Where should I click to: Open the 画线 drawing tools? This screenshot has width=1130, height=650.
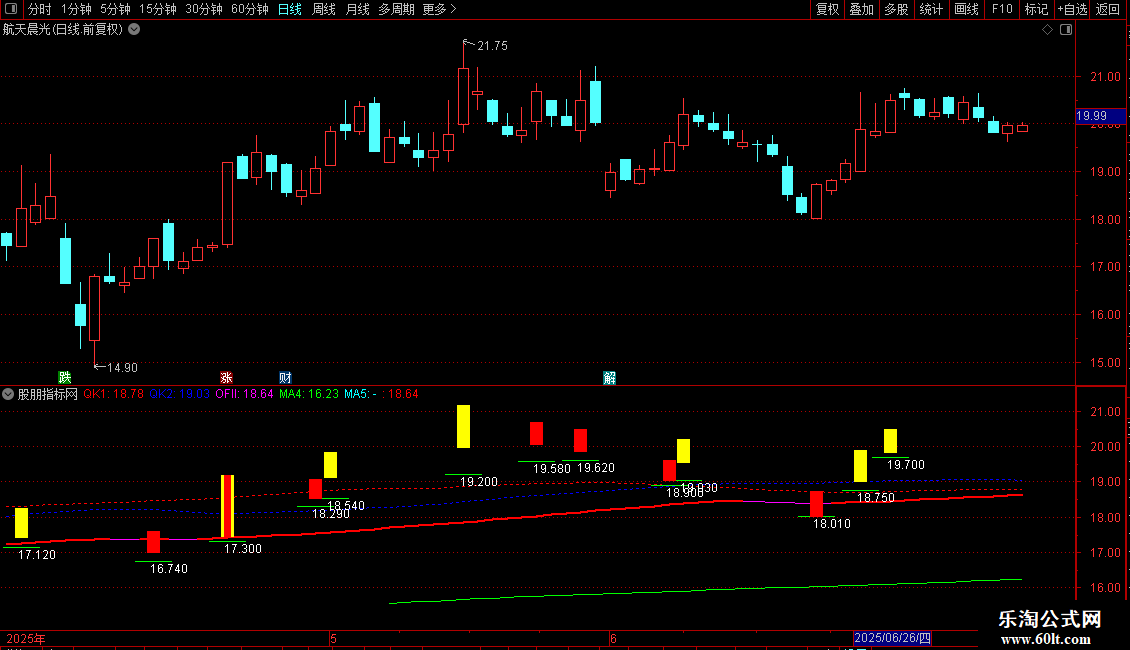[x=966, y=9]
